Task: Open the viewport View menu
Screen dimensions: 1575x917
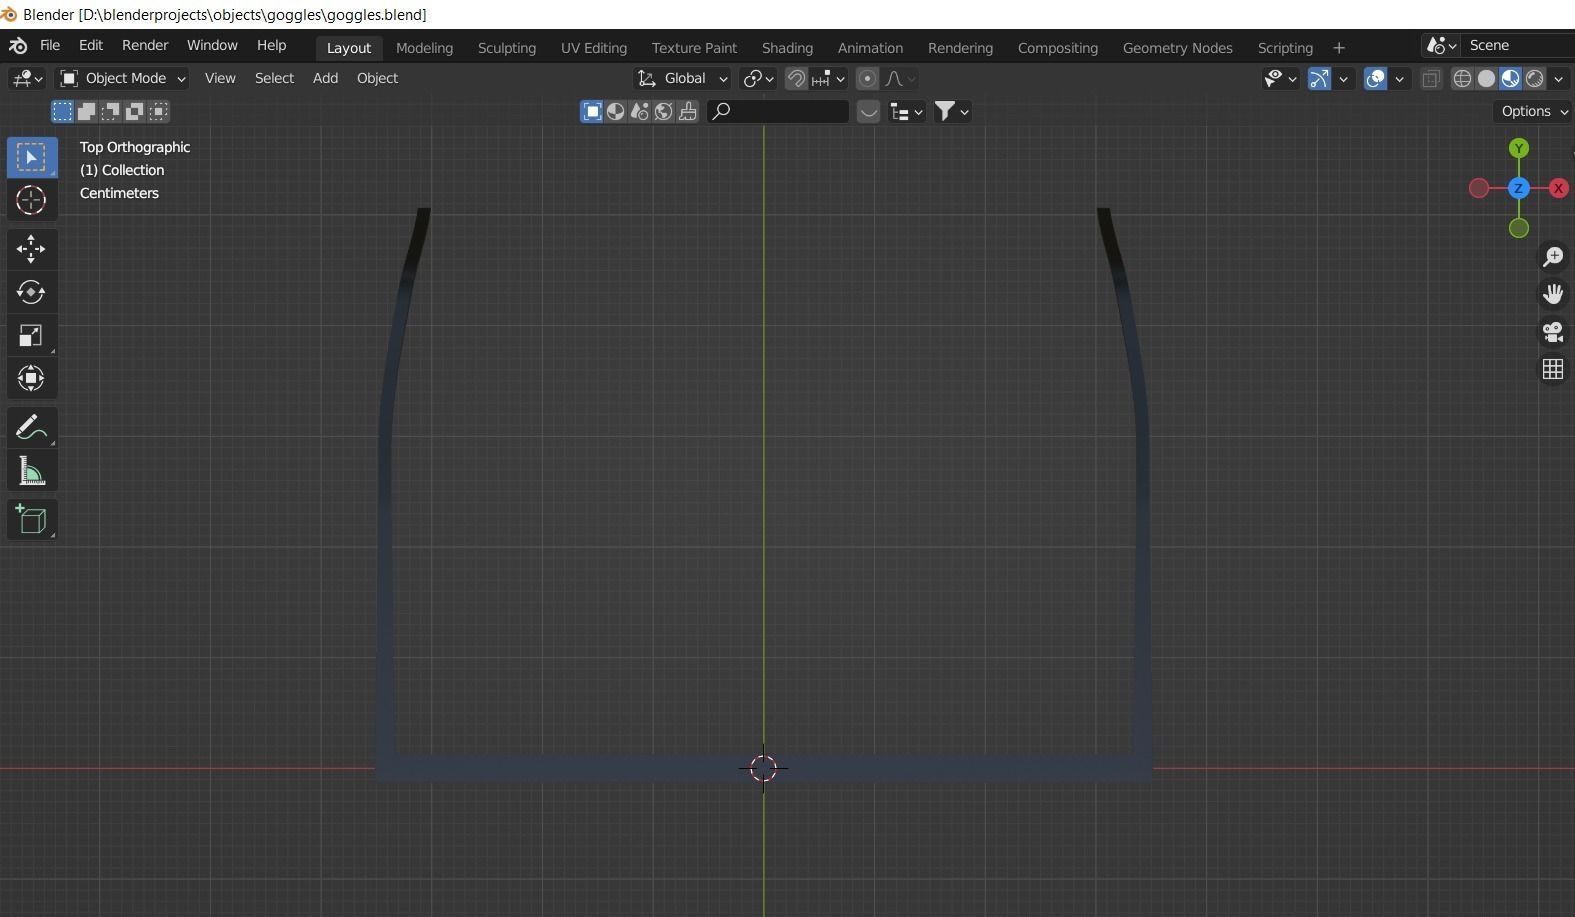Action: [220, 78]
